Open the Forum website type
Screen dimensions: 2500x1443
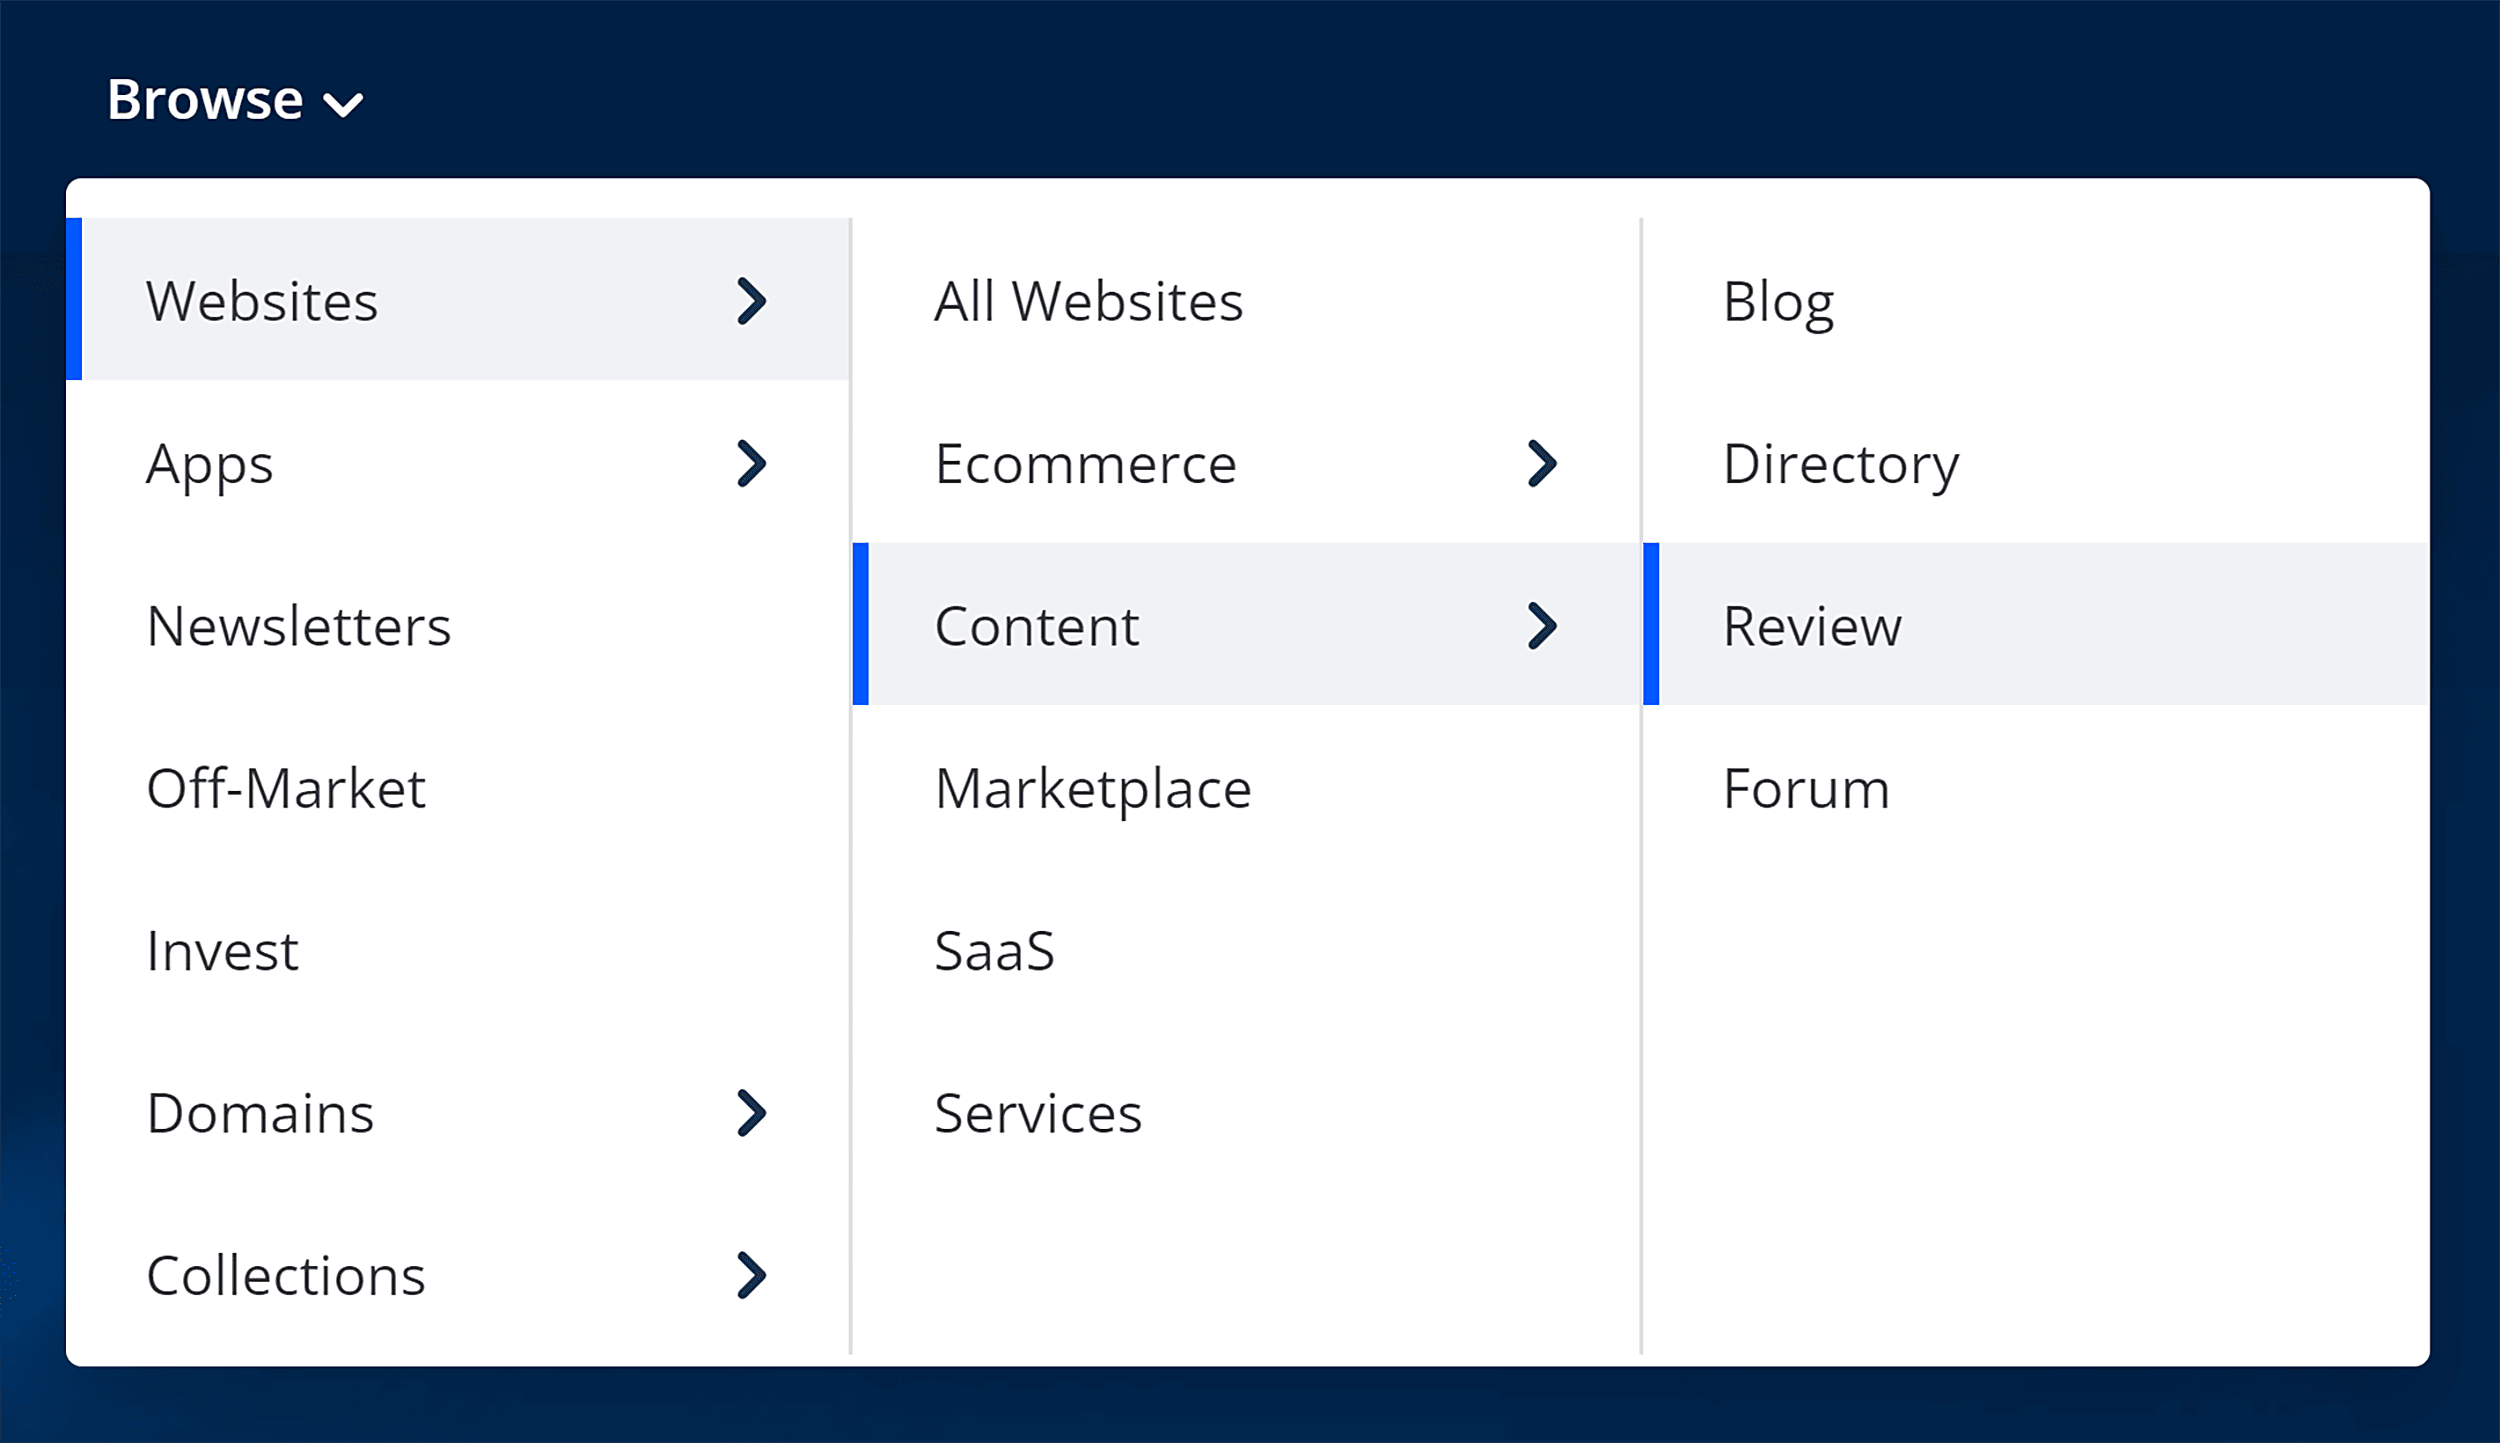click(x=1805, y=789)
